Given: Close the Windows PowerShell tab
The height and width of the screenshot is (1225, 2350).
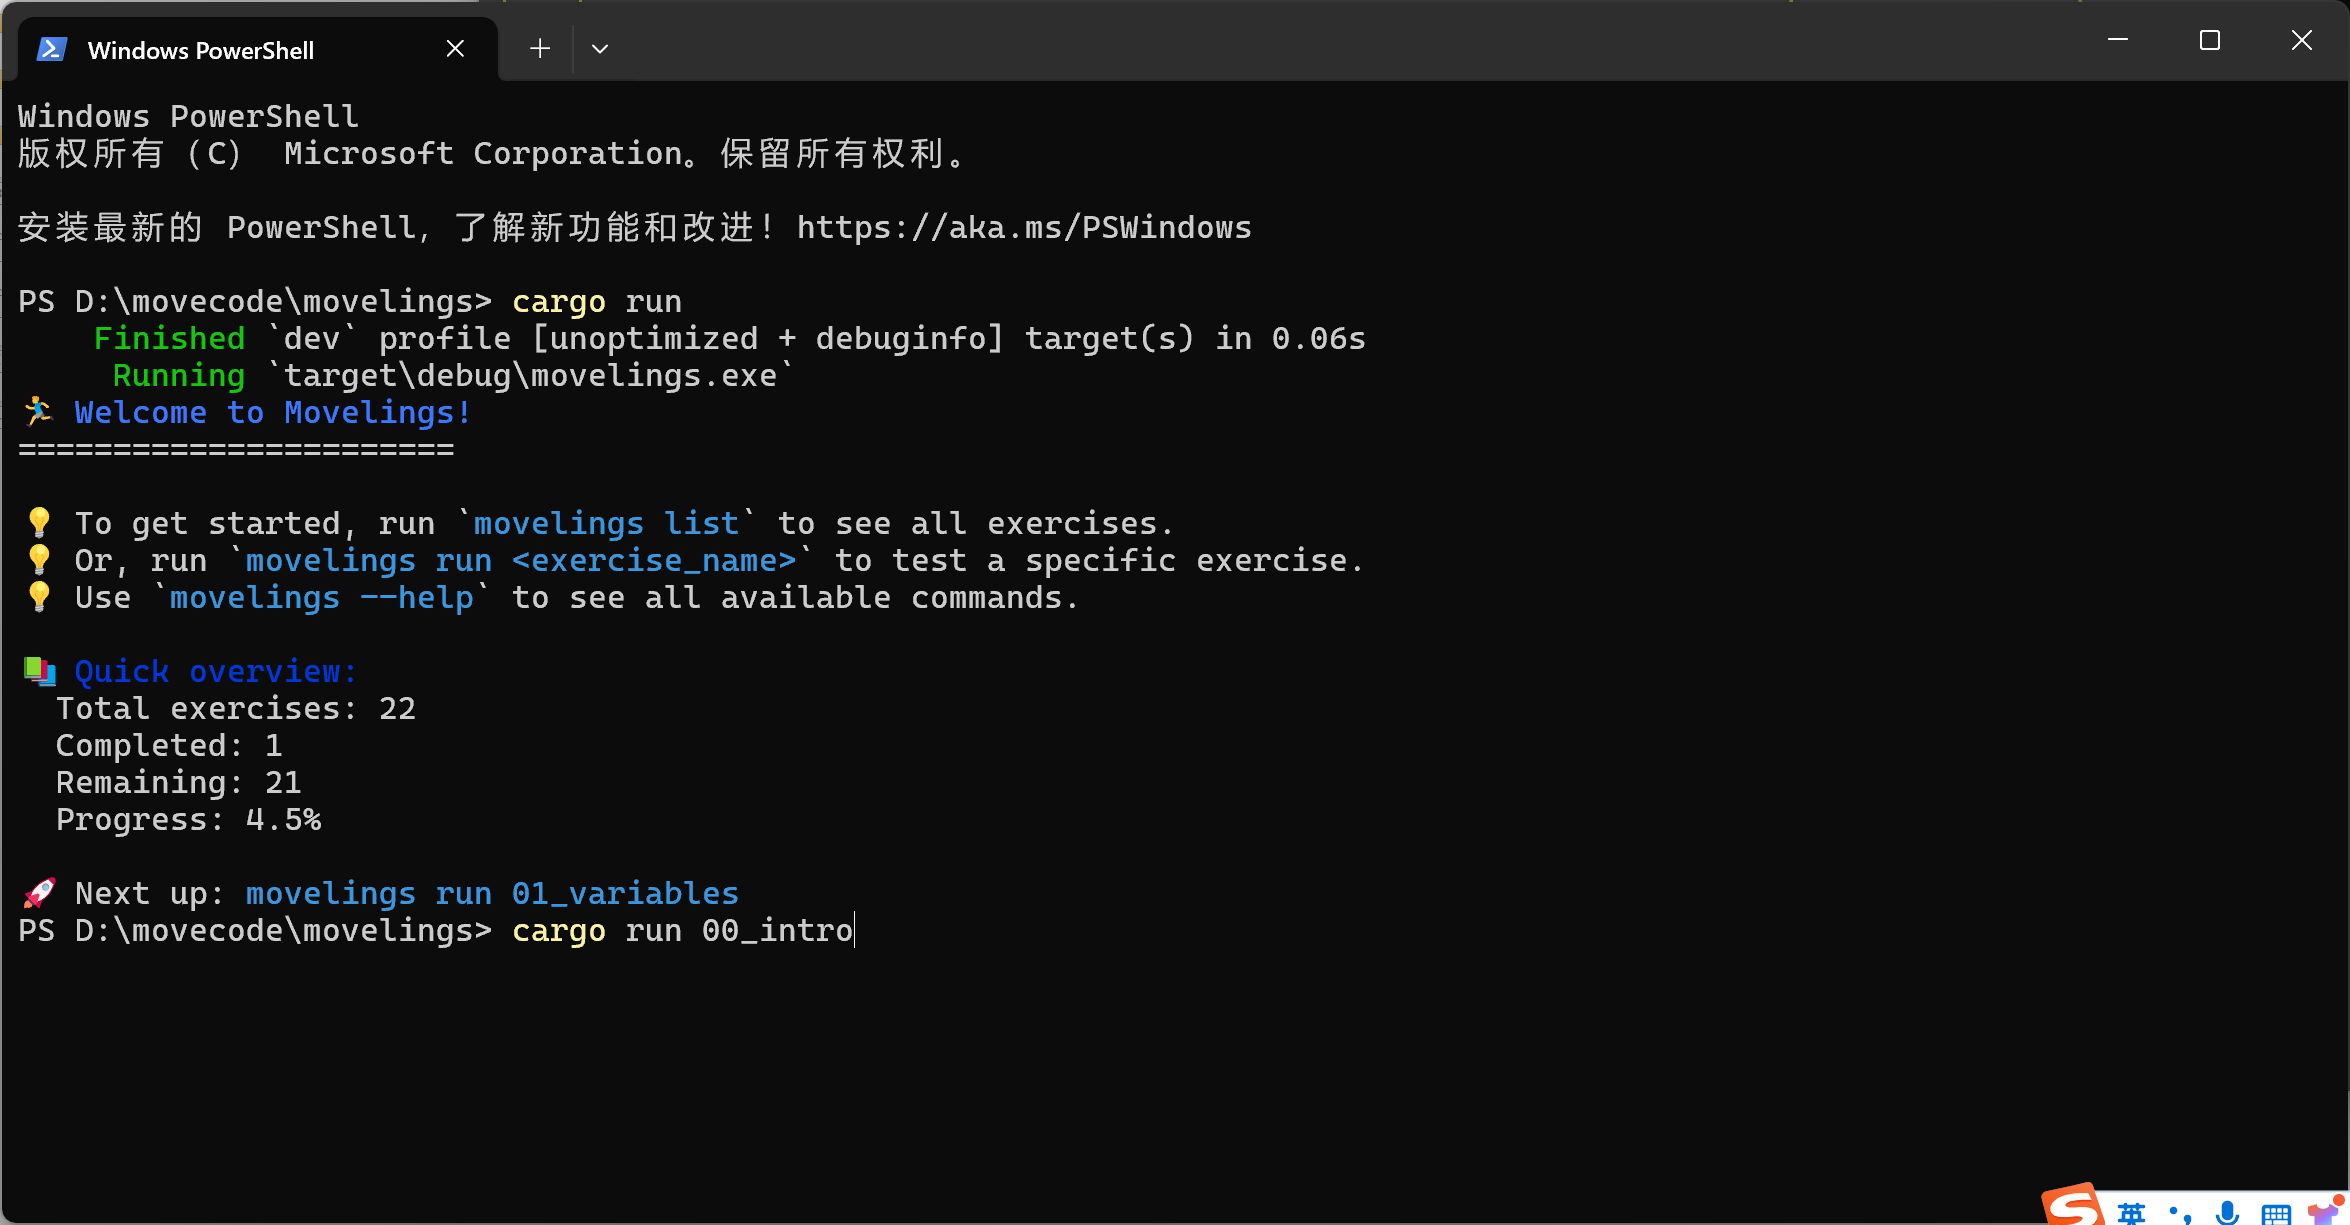Looking at the screenshot, I should tap(455, 48).
